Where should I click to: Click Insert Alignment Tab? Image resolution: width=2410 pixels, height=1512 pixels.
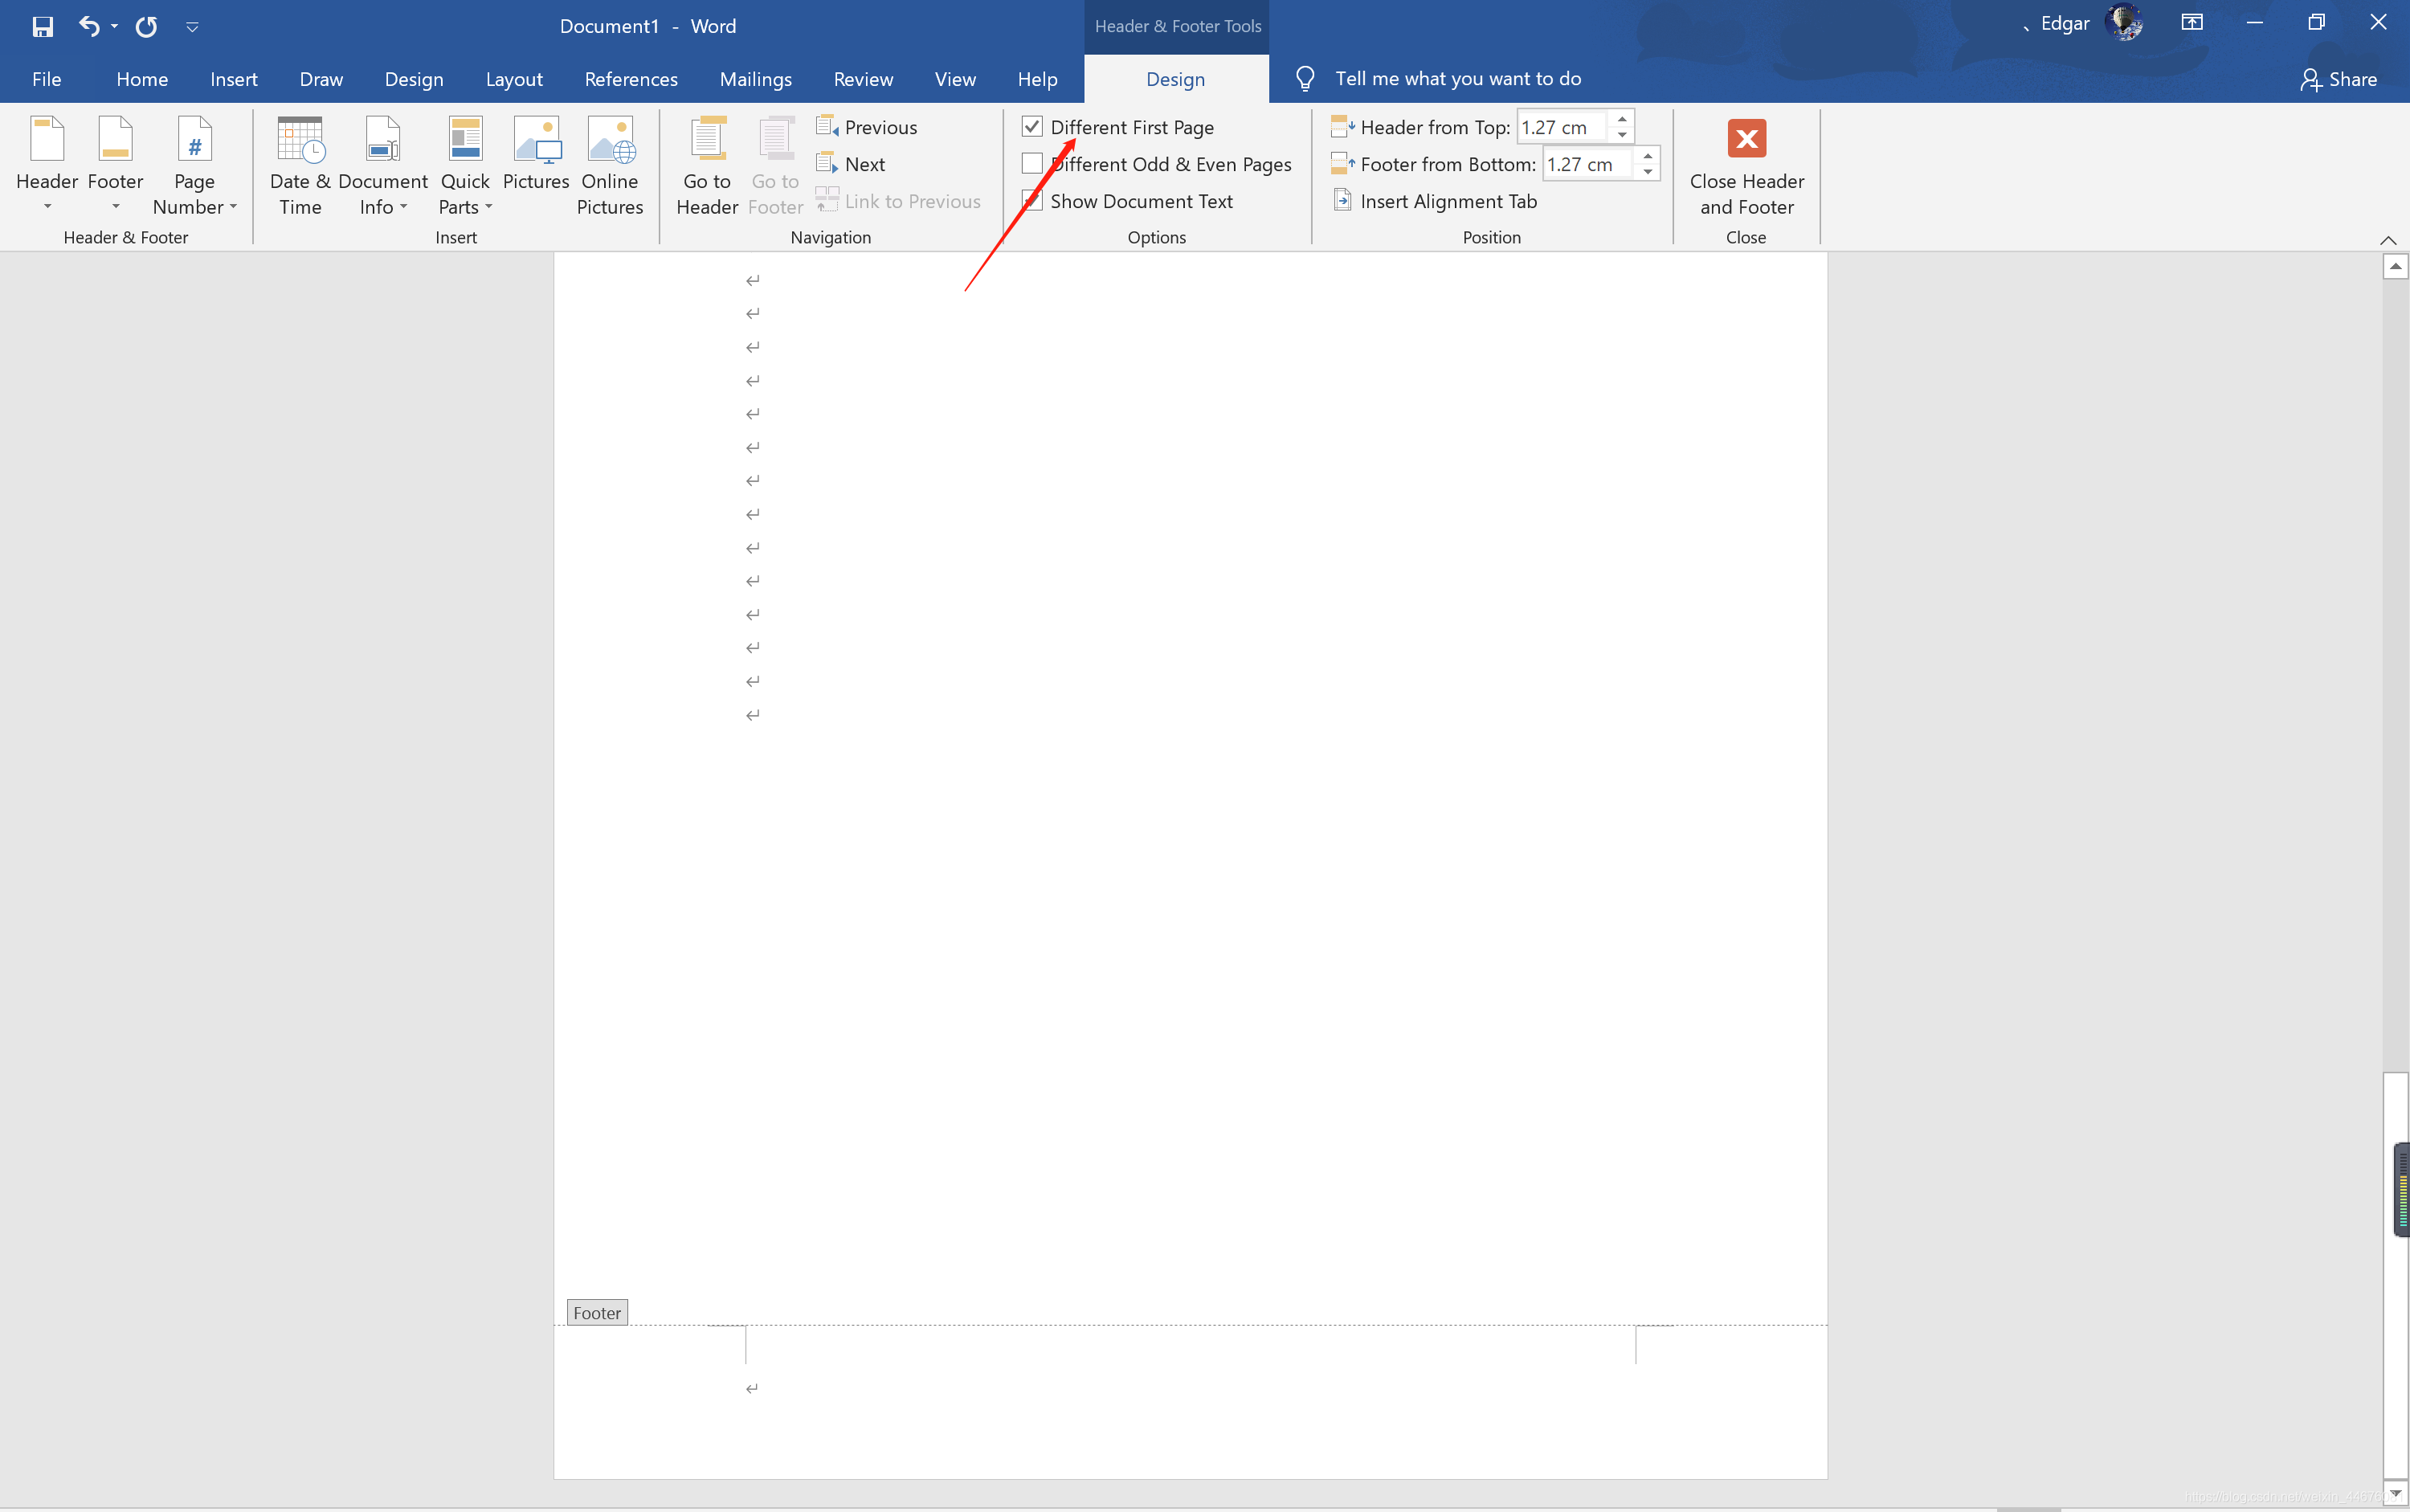[x=1447, y=201]
